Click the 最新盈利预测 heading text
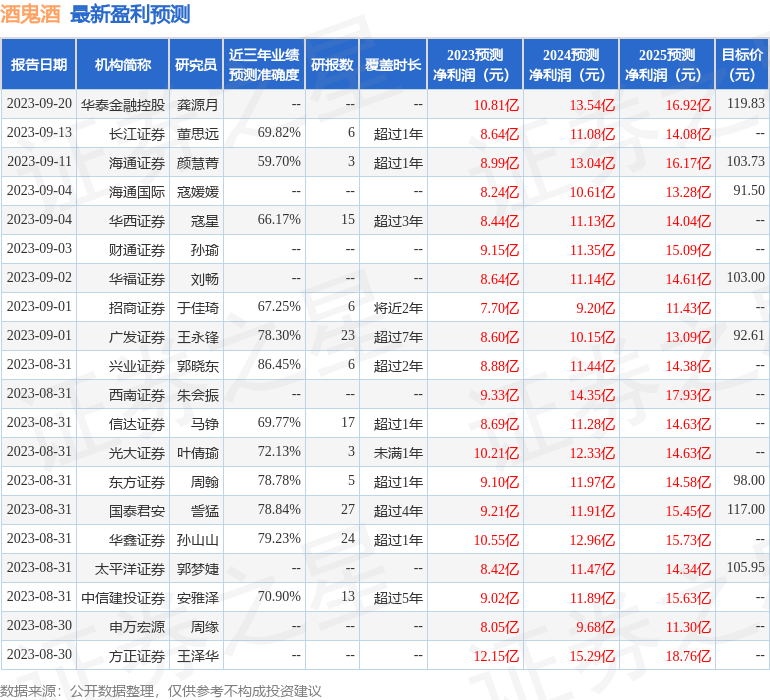This screenshot has width=770, height=700. tap(130, 14)
